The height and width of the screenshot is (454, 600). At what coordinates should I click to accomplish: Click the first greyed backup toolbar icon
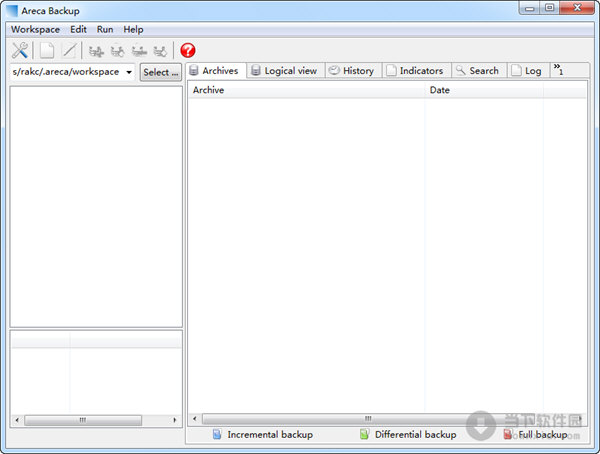click(x=96, y=51)
